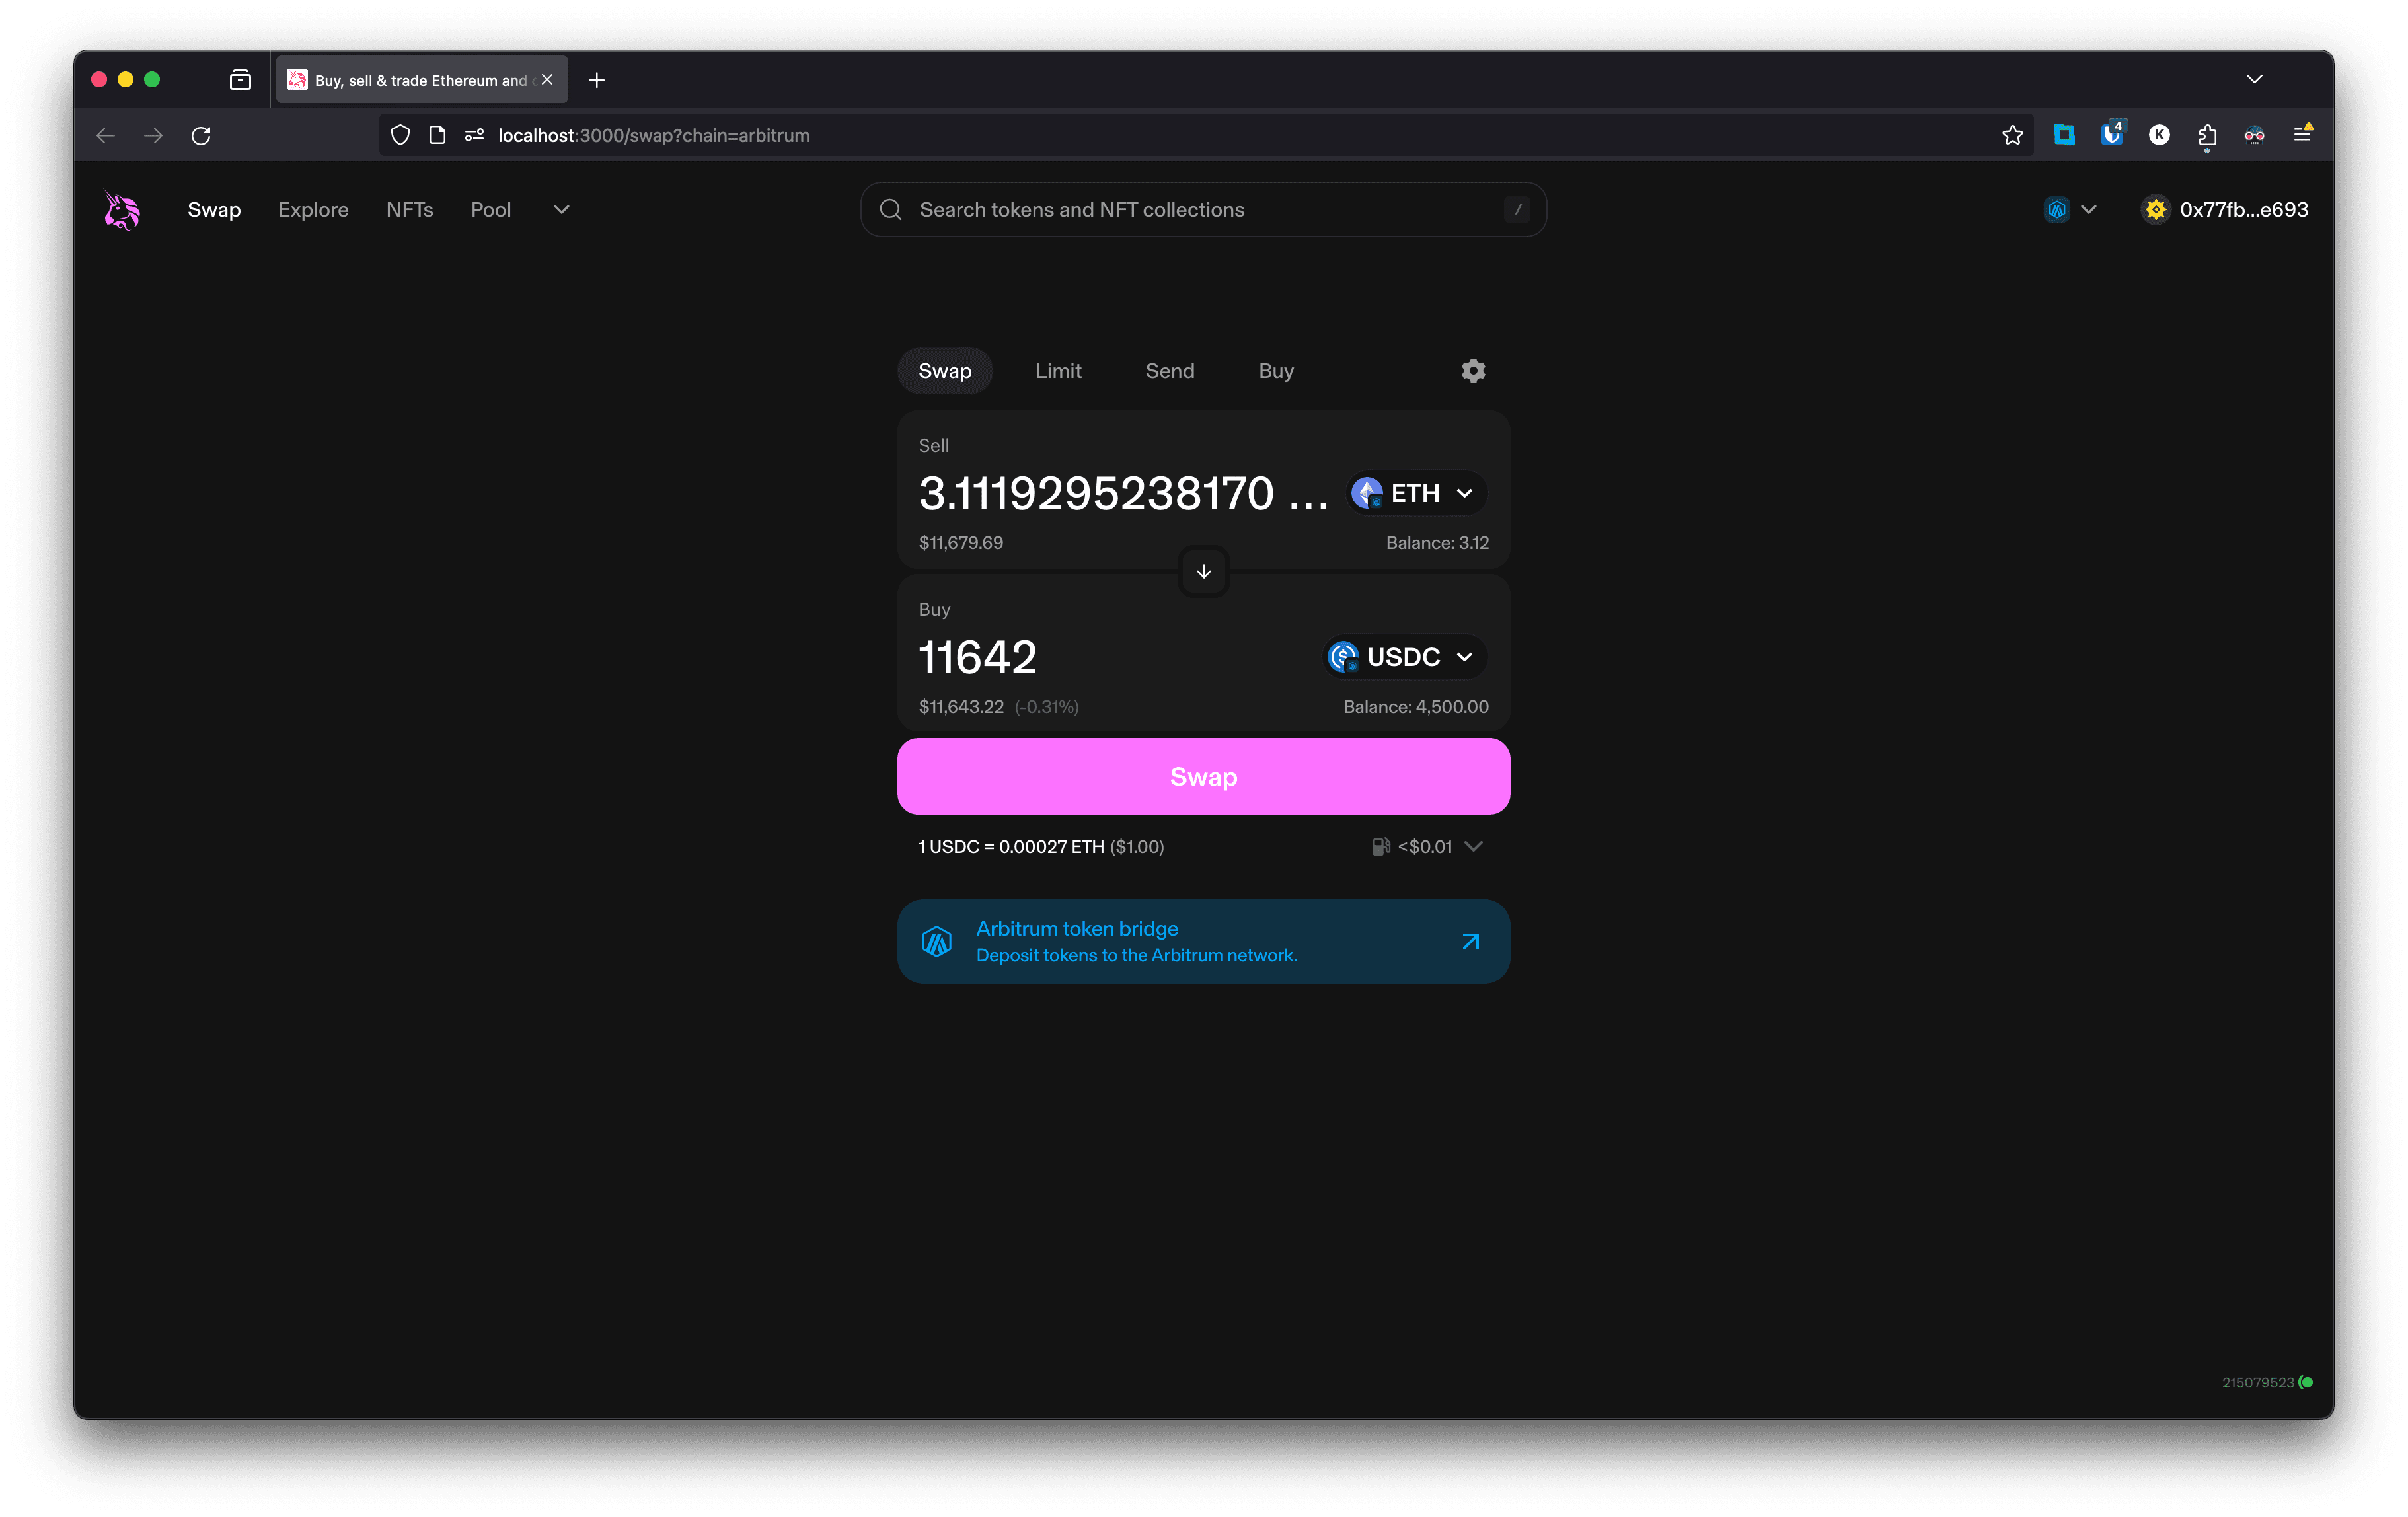Viewport: 2408px width, 1517px height.
Task: Click the slash shortcut key hint in search
Action: [1518, 210]
